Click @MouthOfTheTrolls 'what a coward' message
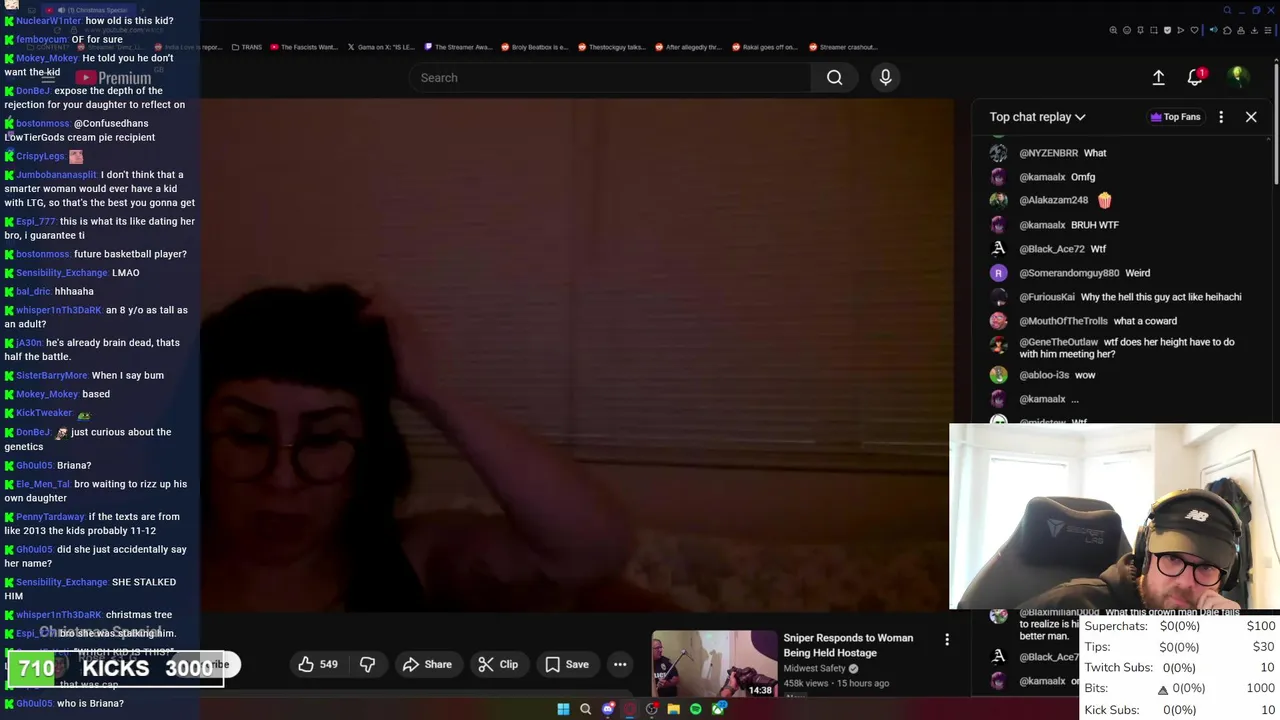This screenshot has width=1280, height=720. click(1098, 321)
